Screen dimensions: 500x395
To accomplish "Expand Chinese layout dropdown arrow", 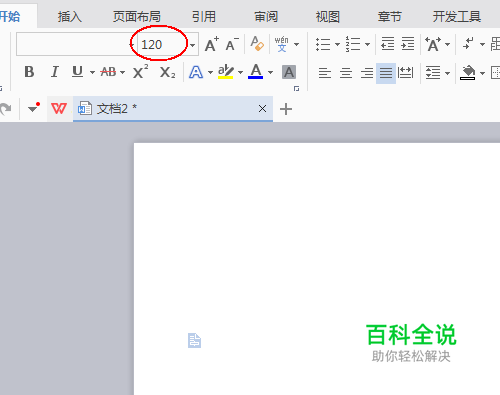I will [448, 44].
